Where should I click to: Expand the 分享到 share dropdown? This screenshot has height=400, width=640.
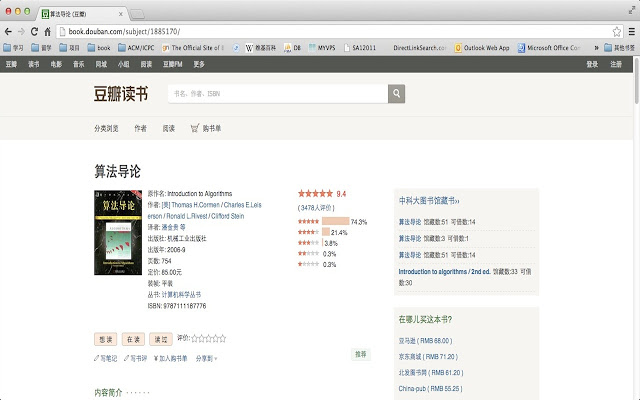click(206, 358)
